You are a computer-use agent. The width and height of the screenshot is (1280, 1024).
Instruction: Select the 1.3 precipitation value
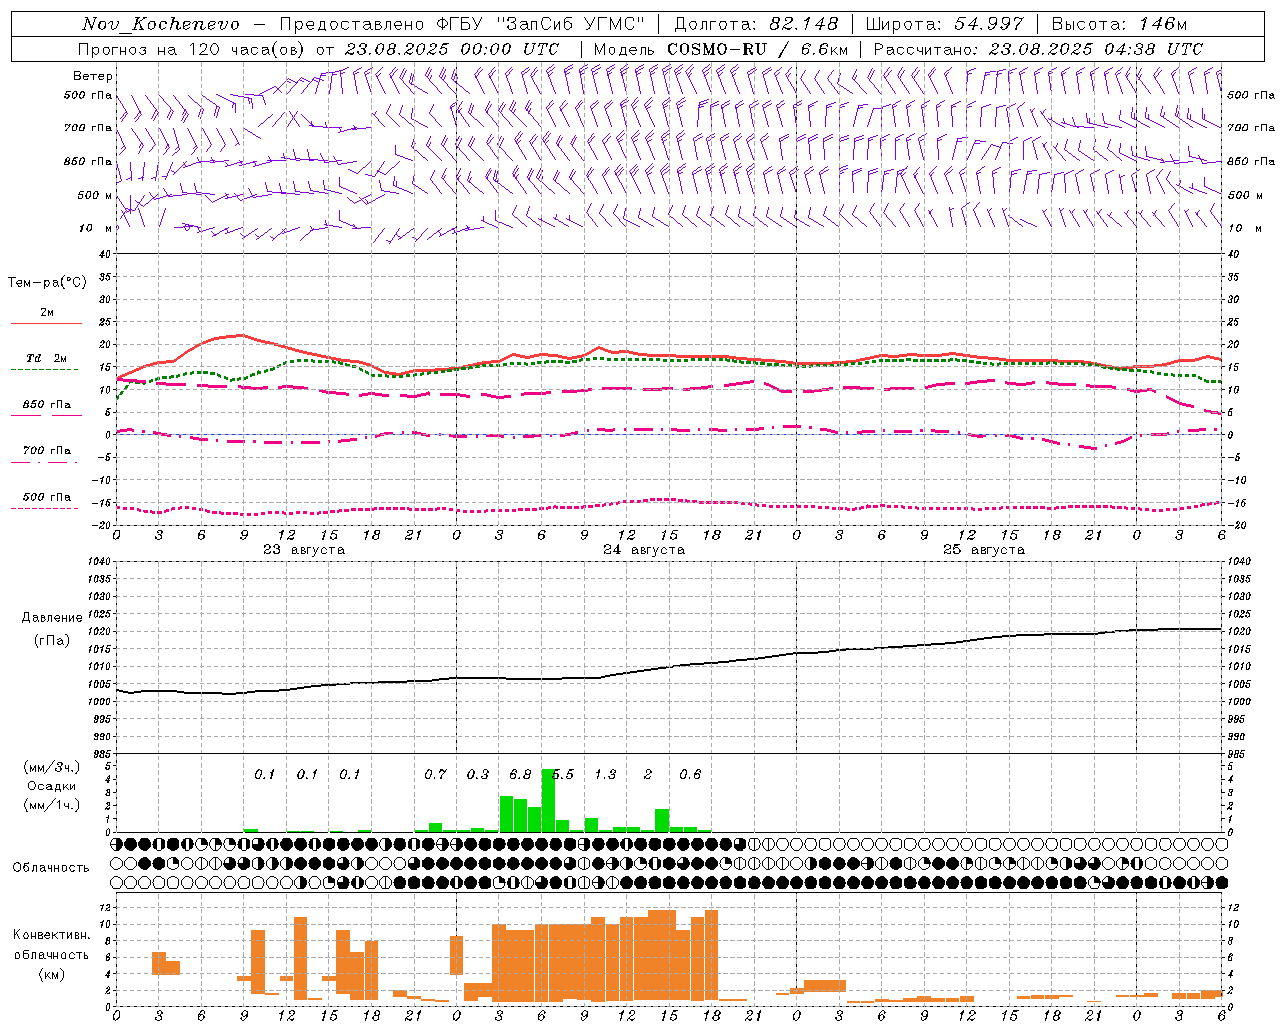(605, 775)
